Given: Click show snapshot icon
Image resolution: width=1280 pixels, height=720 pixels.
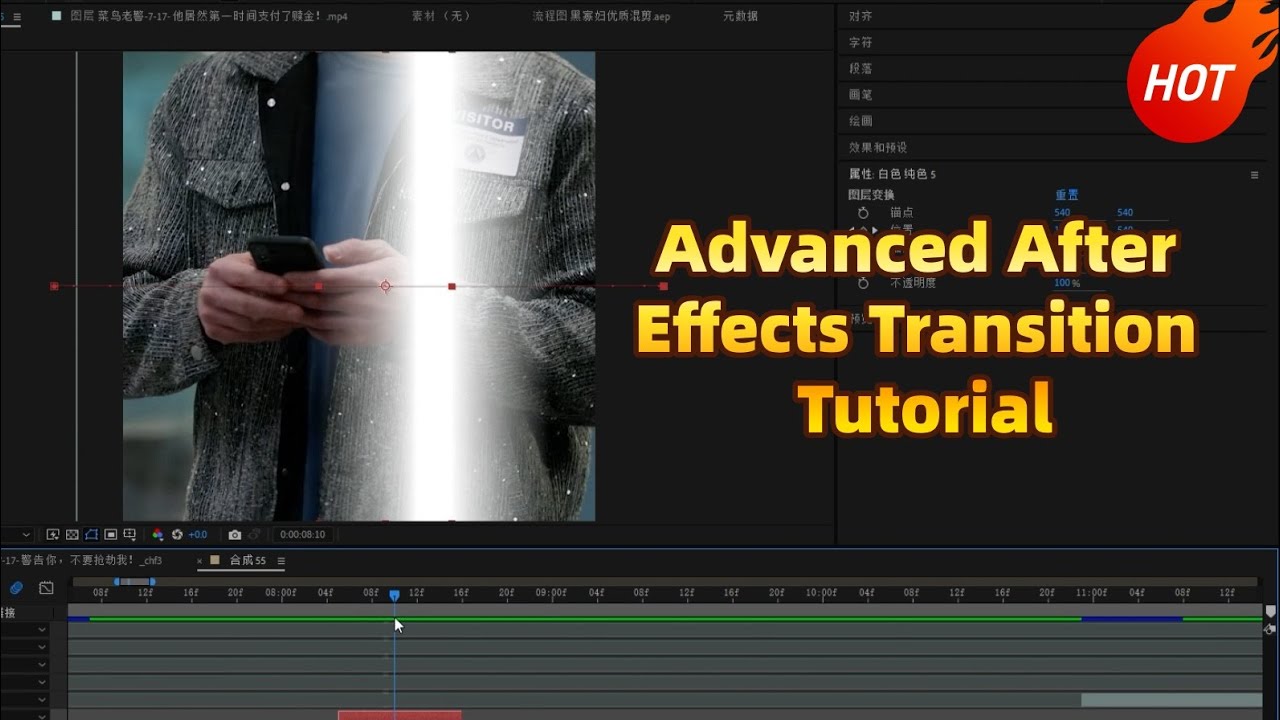Looking at the screenshot, I should pos(254,535).
